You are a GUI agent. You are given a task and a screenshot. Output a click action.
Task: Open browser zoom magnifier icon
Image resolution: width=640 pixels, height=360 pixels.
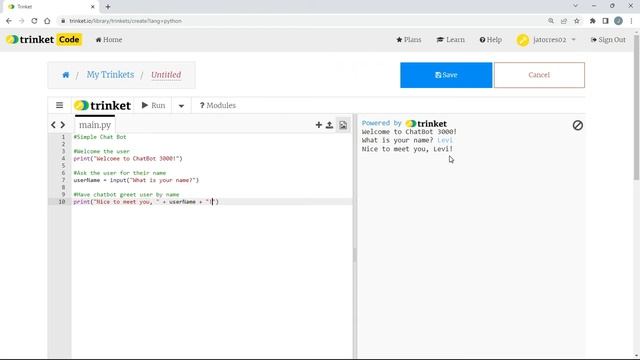551,21
